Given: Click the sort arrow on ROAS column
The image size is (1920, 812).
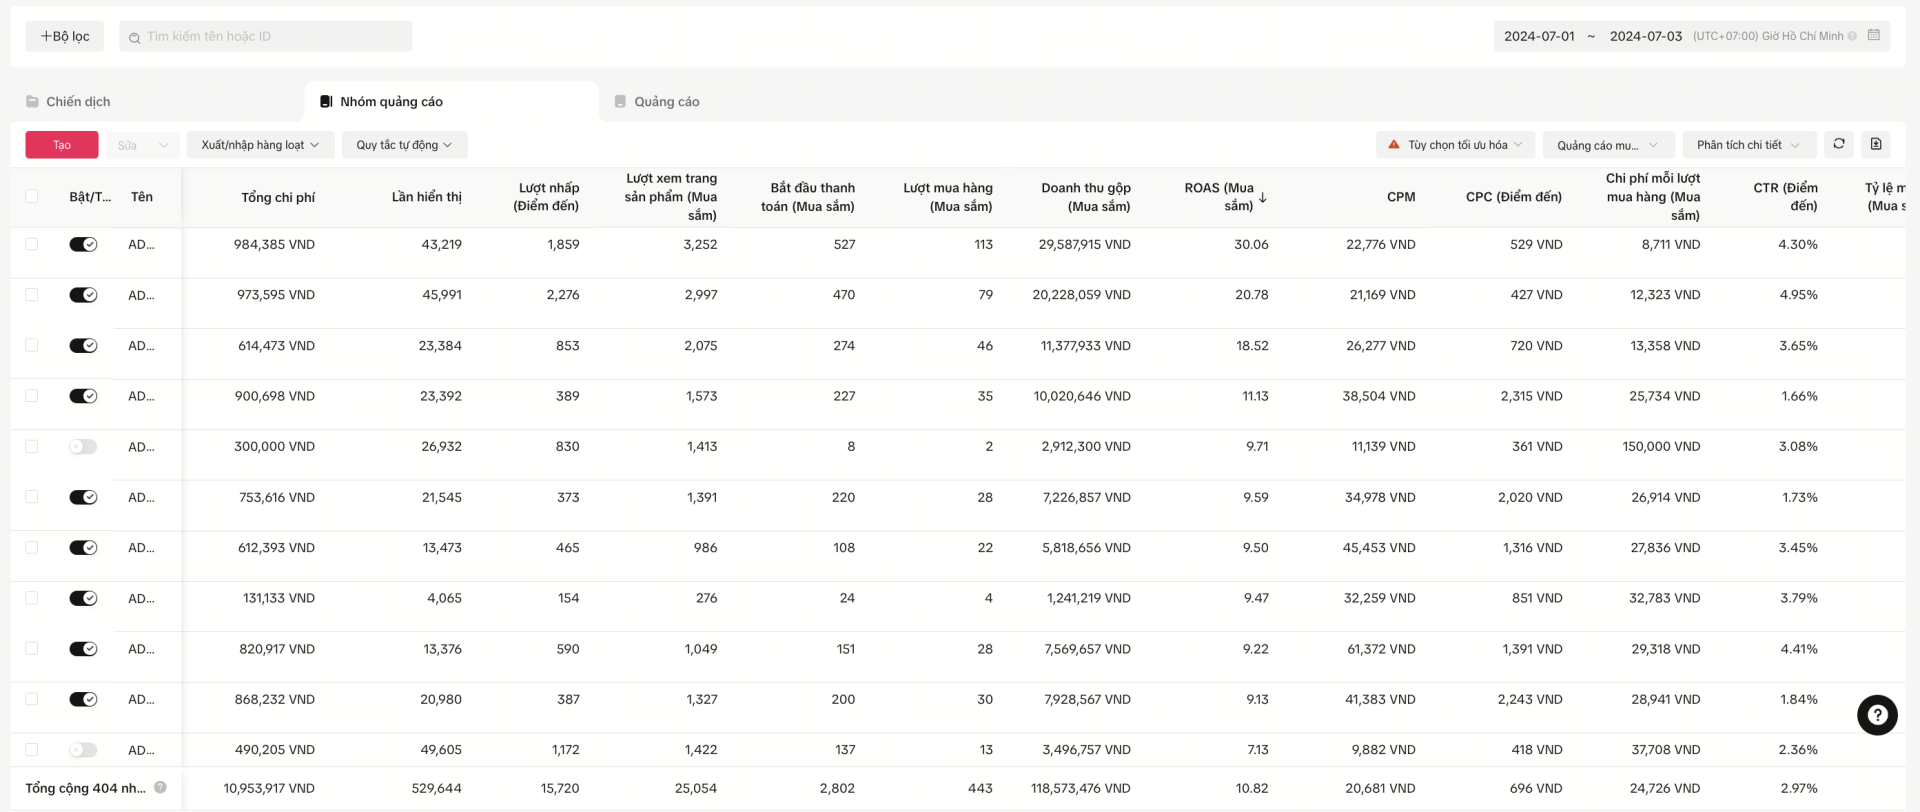Looking at the screenshot, I should 1263,198.
